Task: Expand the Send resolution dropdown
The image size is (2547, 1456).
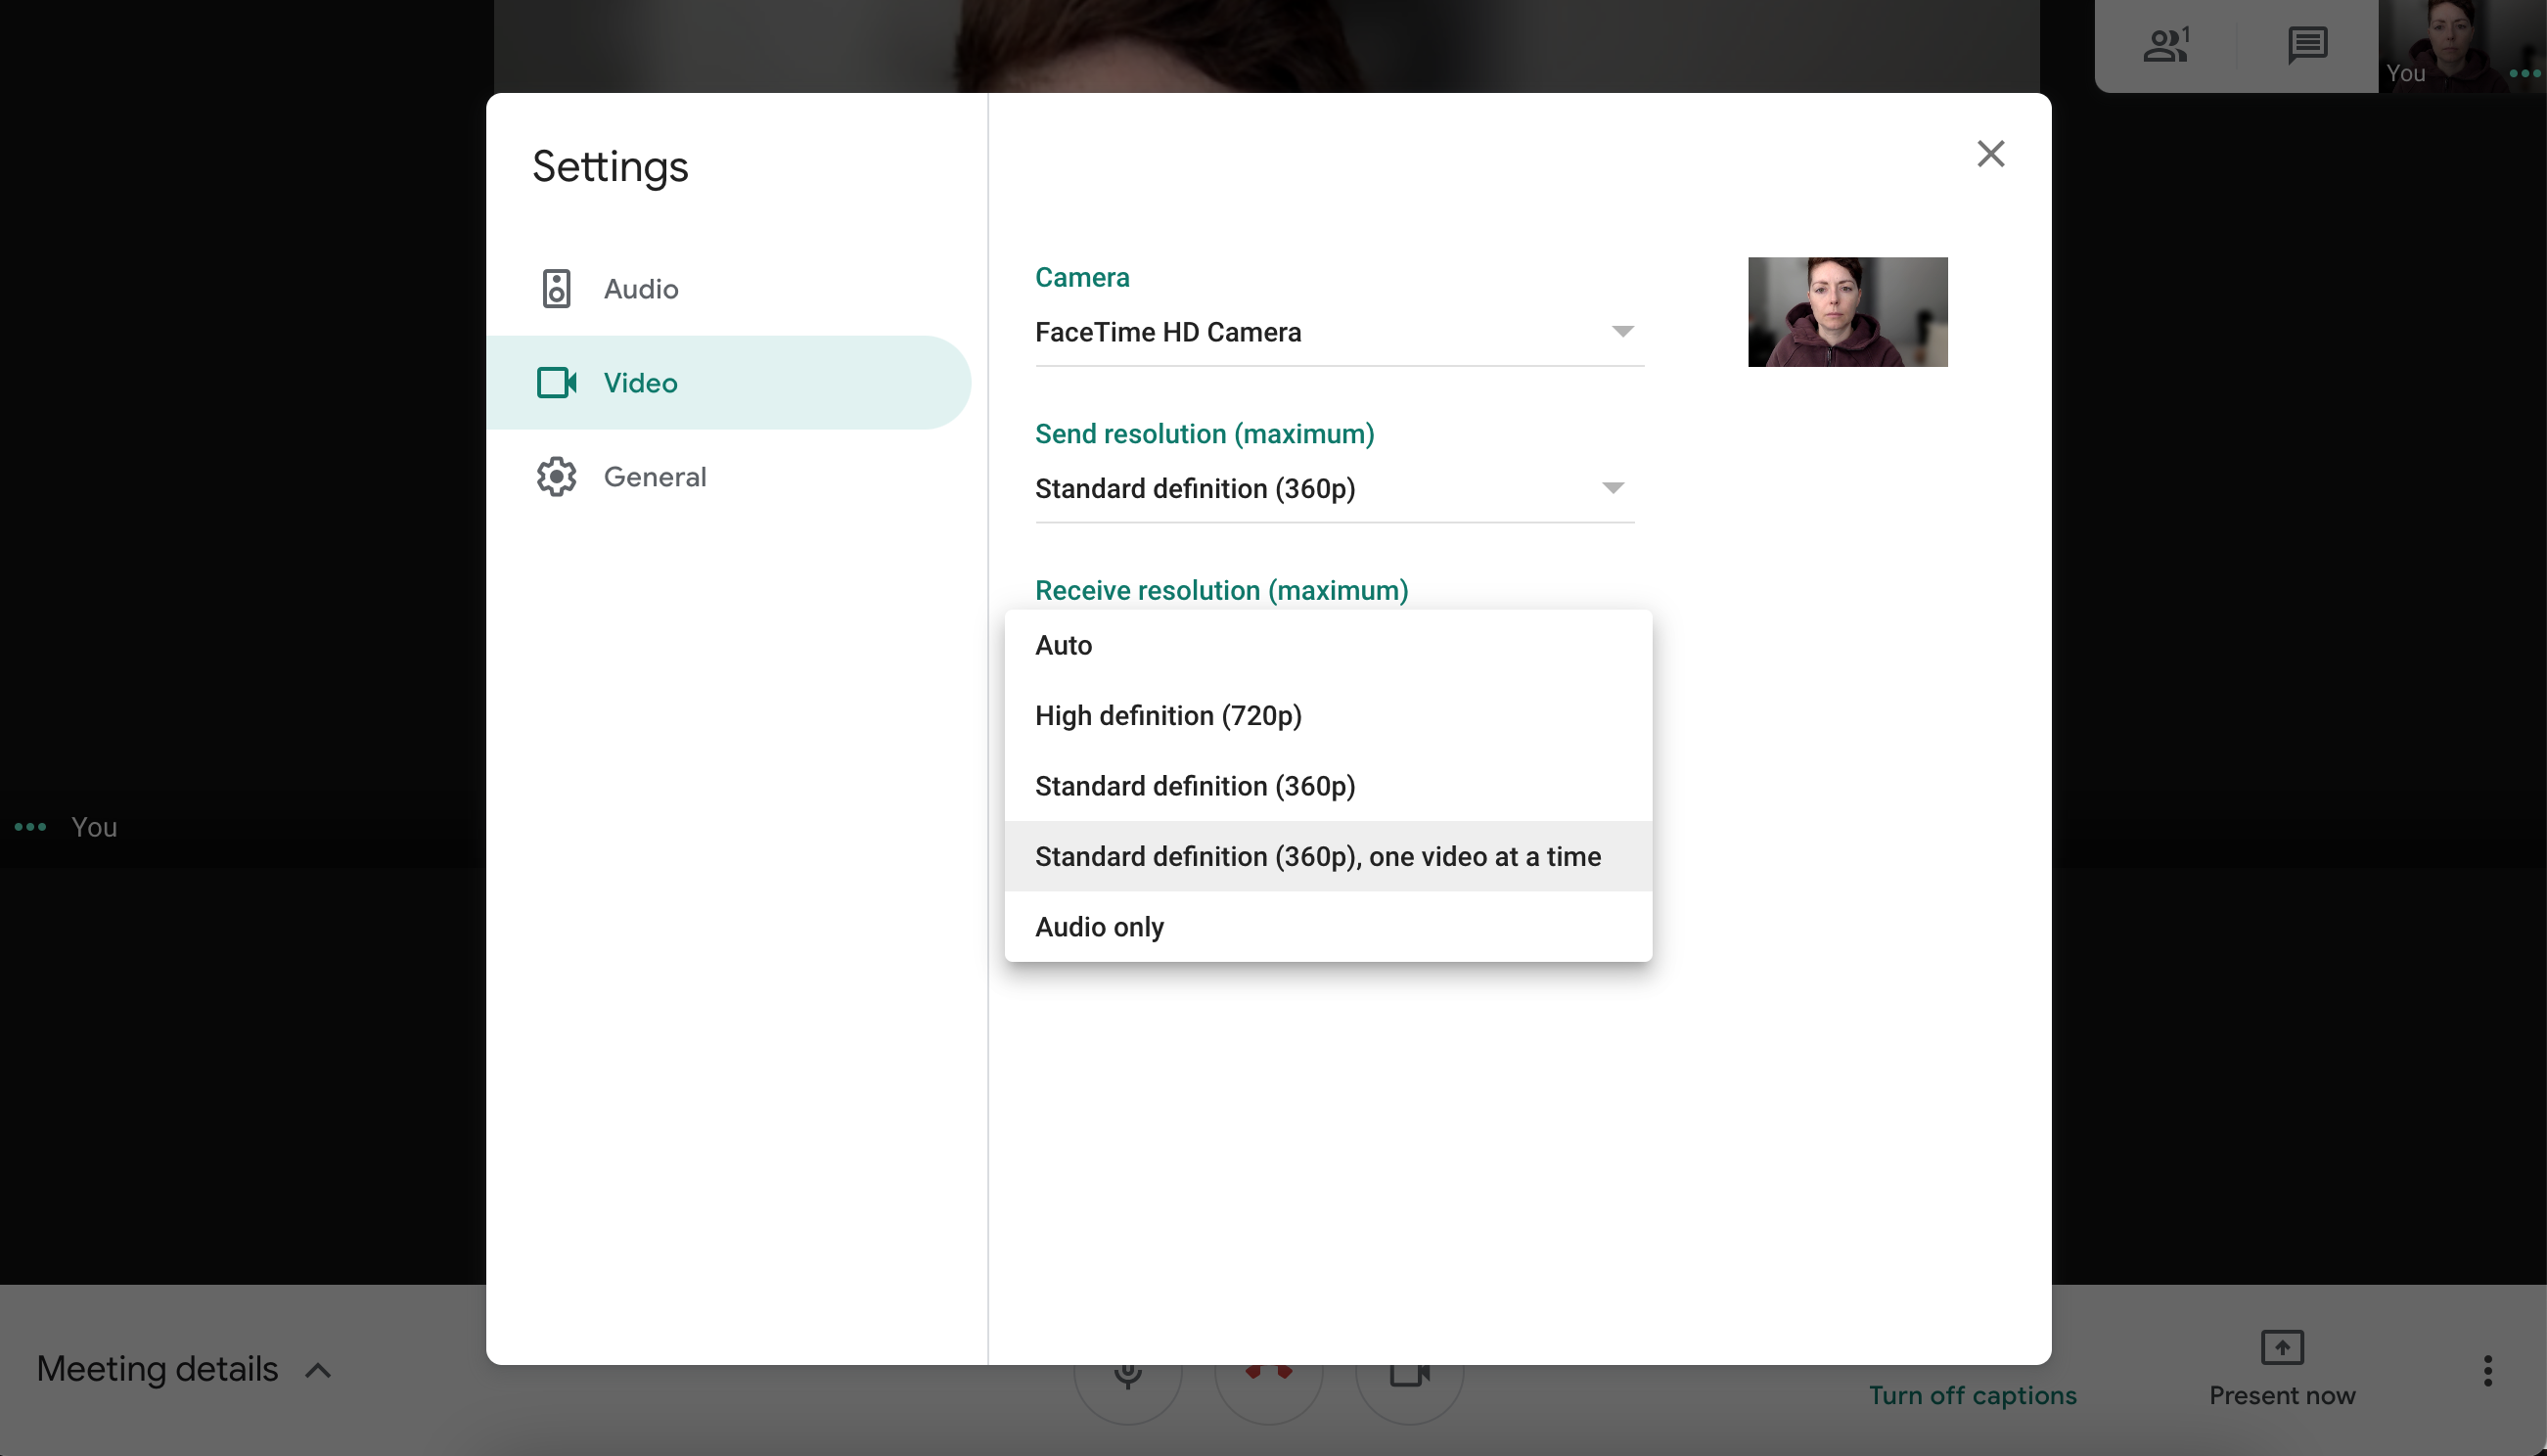Action: click(1334, 488)
